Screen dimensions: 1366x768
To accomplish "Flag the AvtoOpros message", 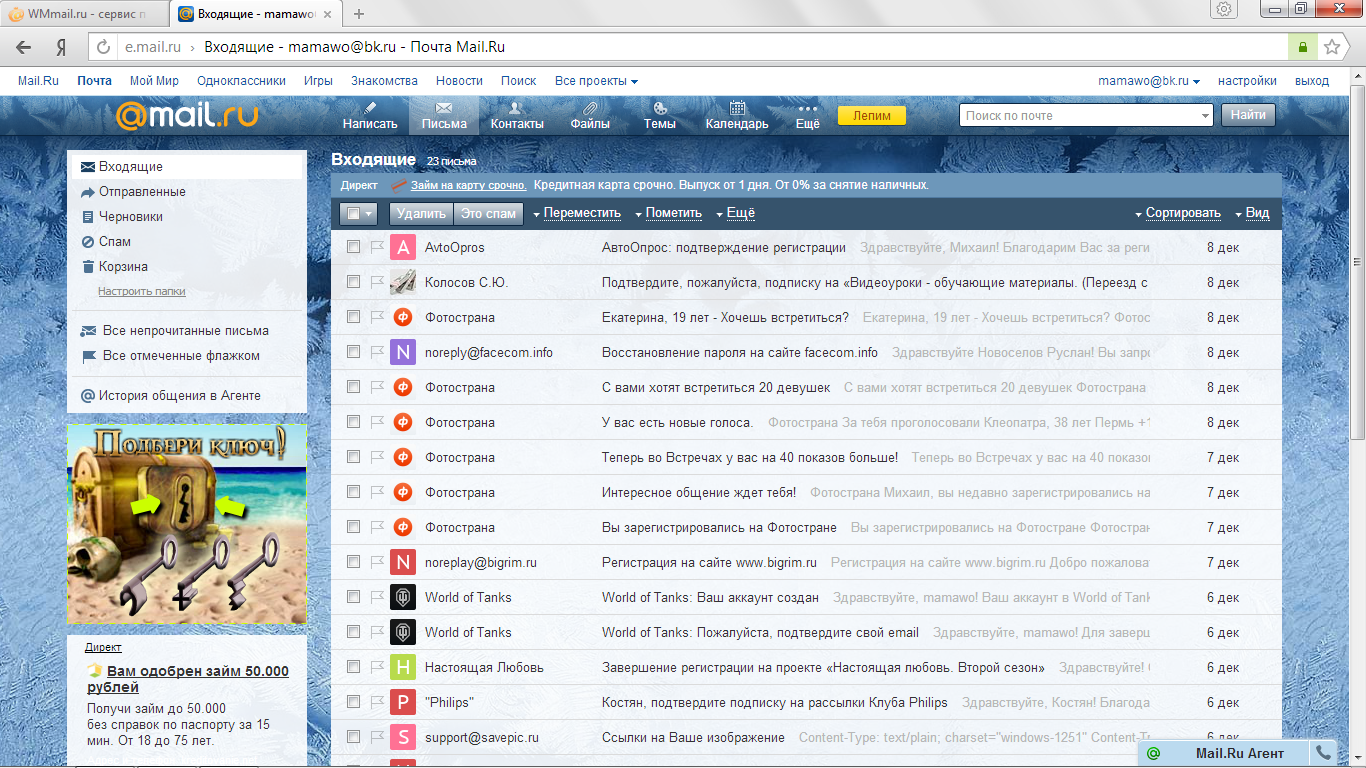I will (x=377, y=247).
